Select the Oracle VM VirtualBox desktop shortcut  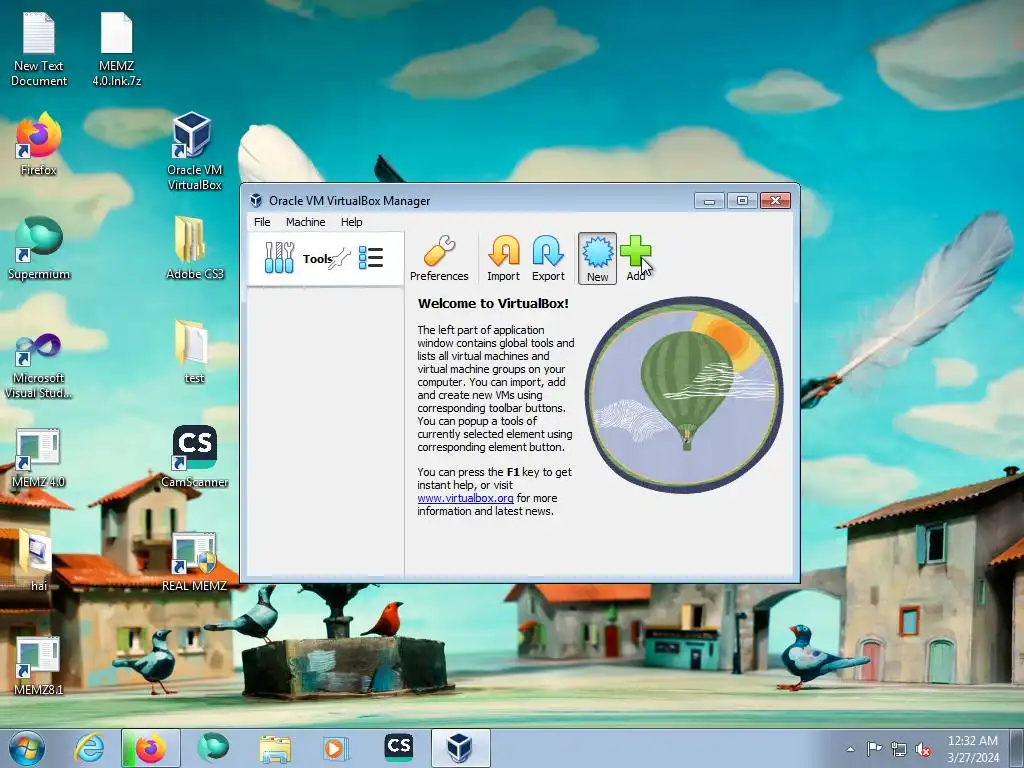194,151
